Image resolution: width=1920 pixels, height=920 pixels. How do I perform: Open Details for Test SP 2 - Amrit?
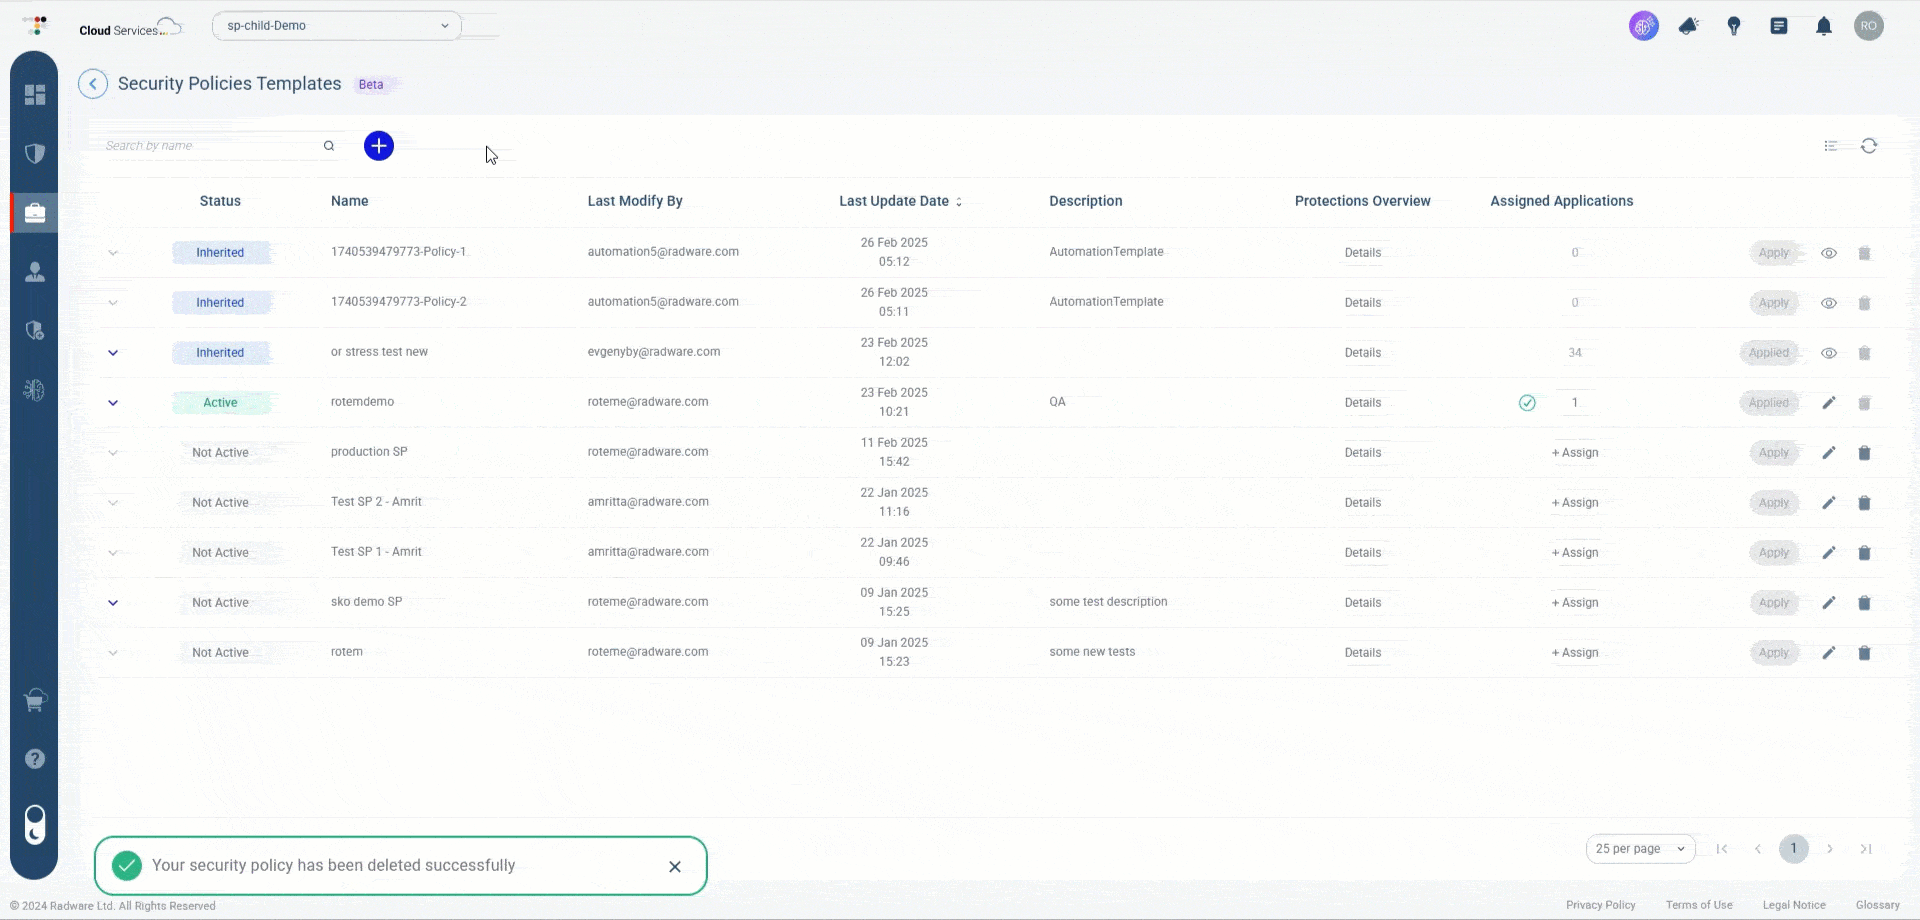coord(1363,502)
